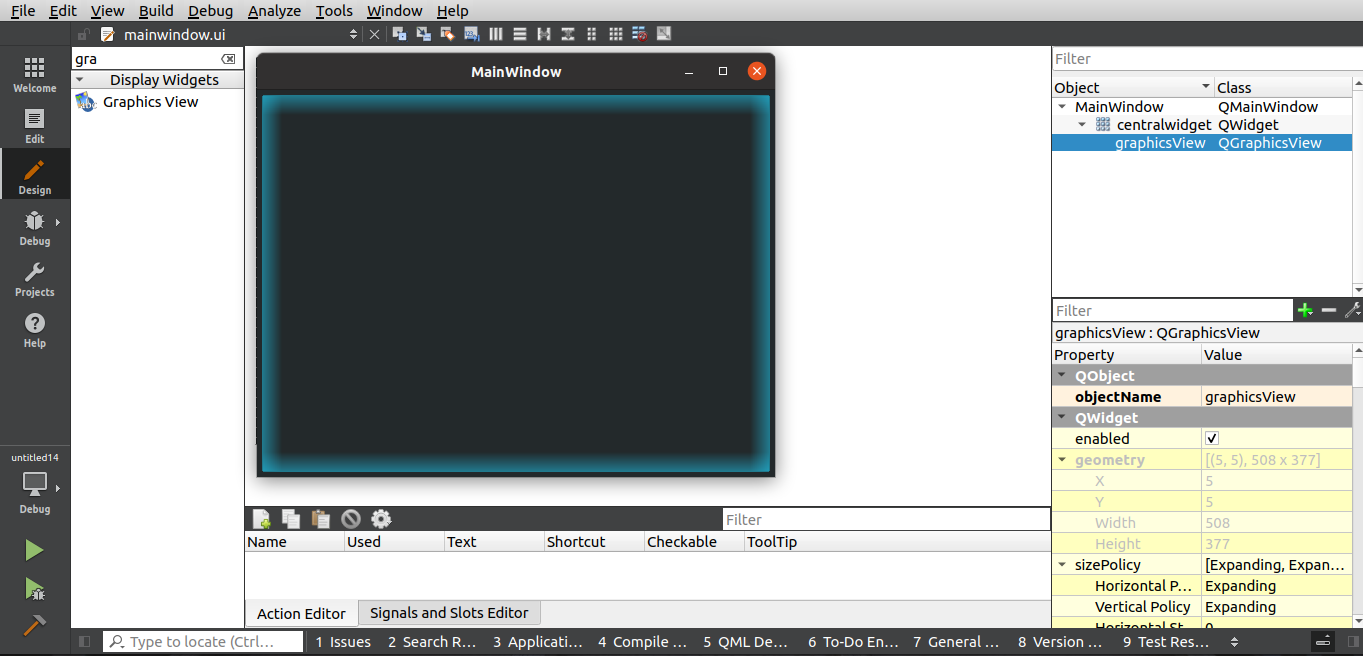The height and width of the screenshot is (656, 1363).
Task: Open the untitled14 kit selector monitor icon
Action: (x=34, y=484)
